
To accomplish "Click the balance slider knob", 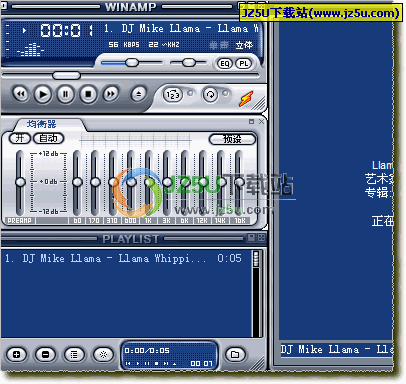I will [x=189, y=62].
